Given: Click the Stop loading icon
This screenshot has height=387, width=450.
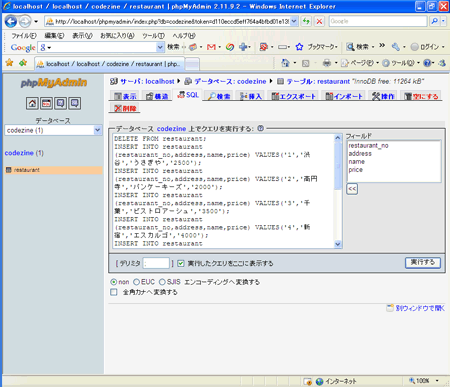Looking at the screenshot, I should point(319,21).
